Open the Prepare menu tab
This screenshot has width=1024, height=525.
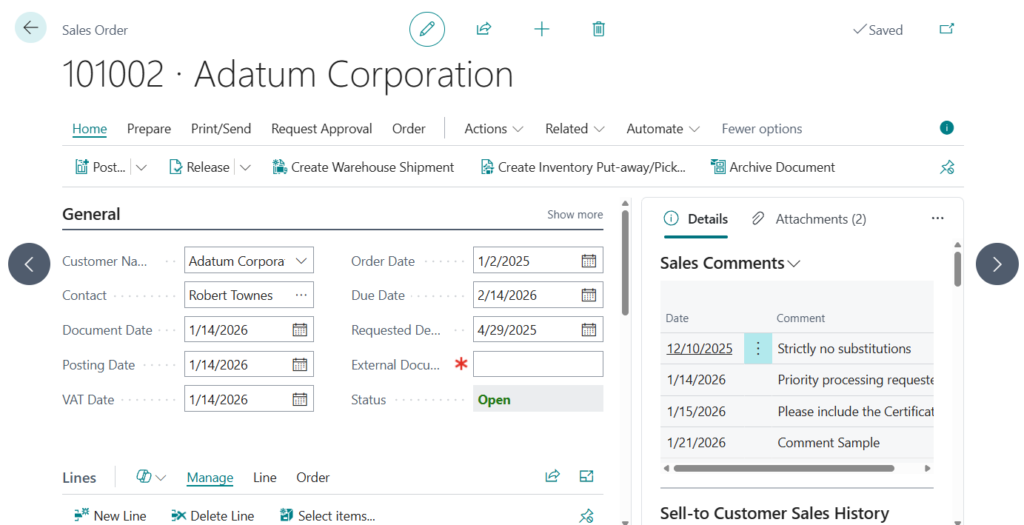click(x=149, y=129)
